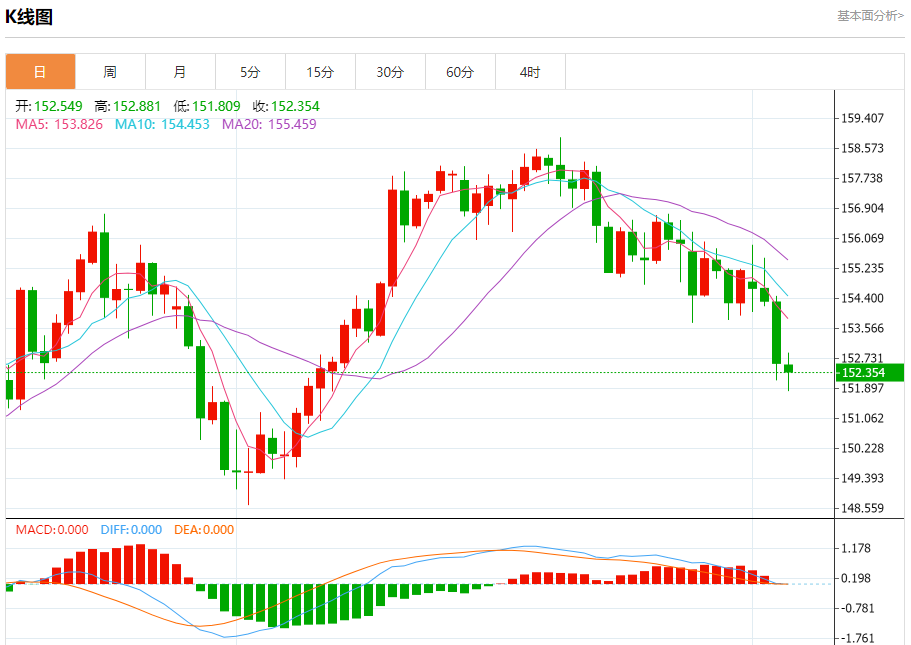Click the MA5: 153.826 legend
The image size is (911, 645).
59,124
